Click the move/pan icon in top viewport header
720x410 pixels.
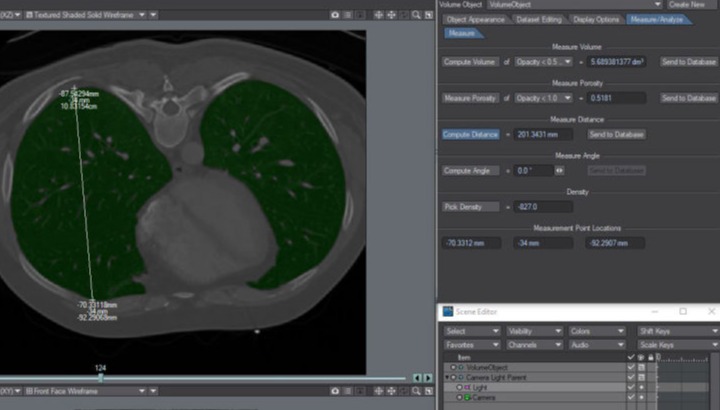tap(379, 15)
